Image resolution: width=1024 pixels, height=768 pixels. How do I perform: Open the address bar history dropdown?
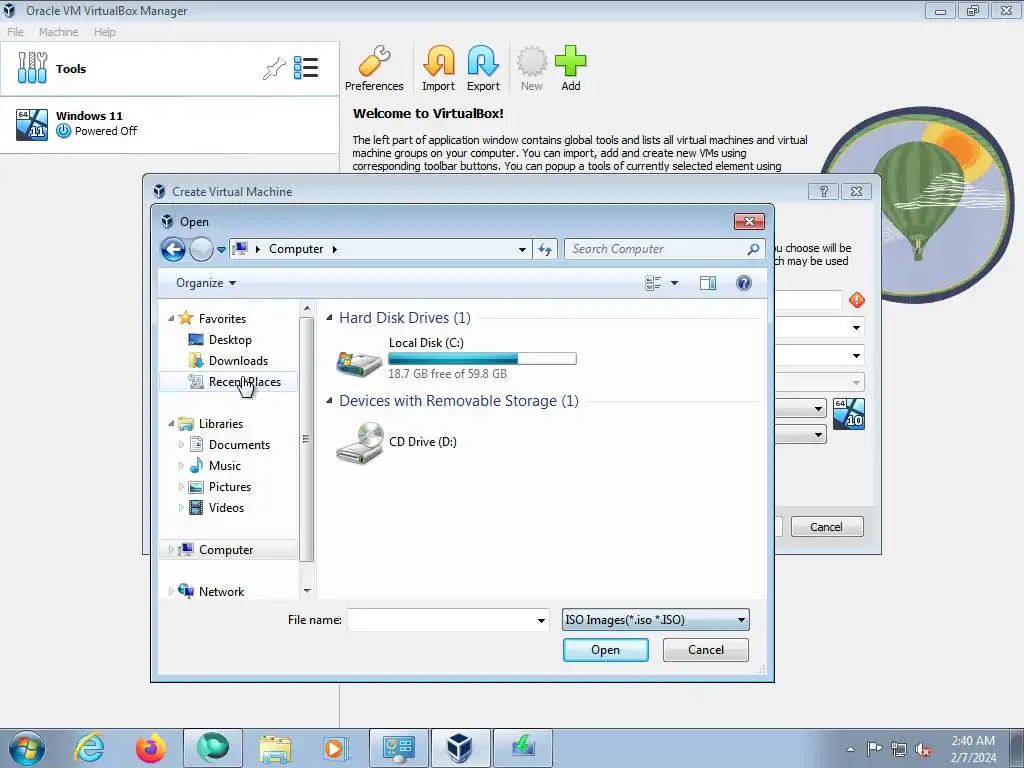(x=522, y=249)
